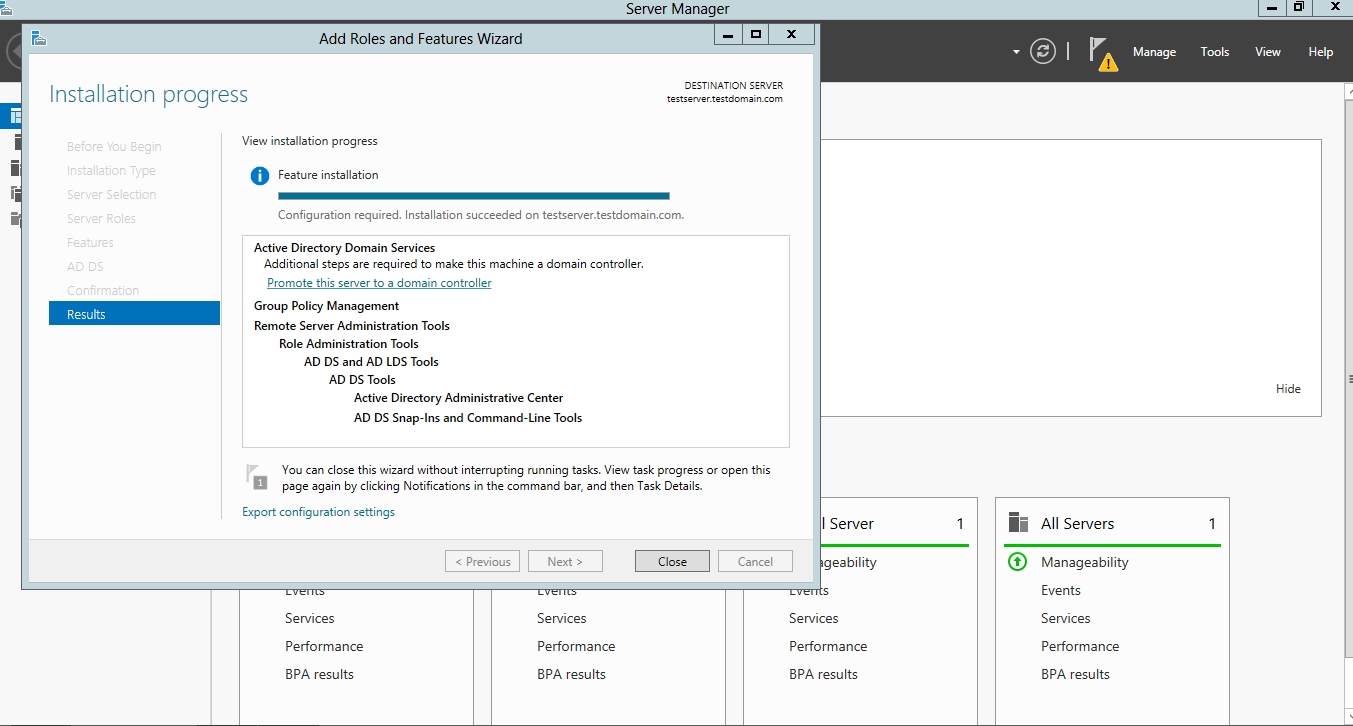
Task: Click the Cancel button
Action: pos(755,561)
